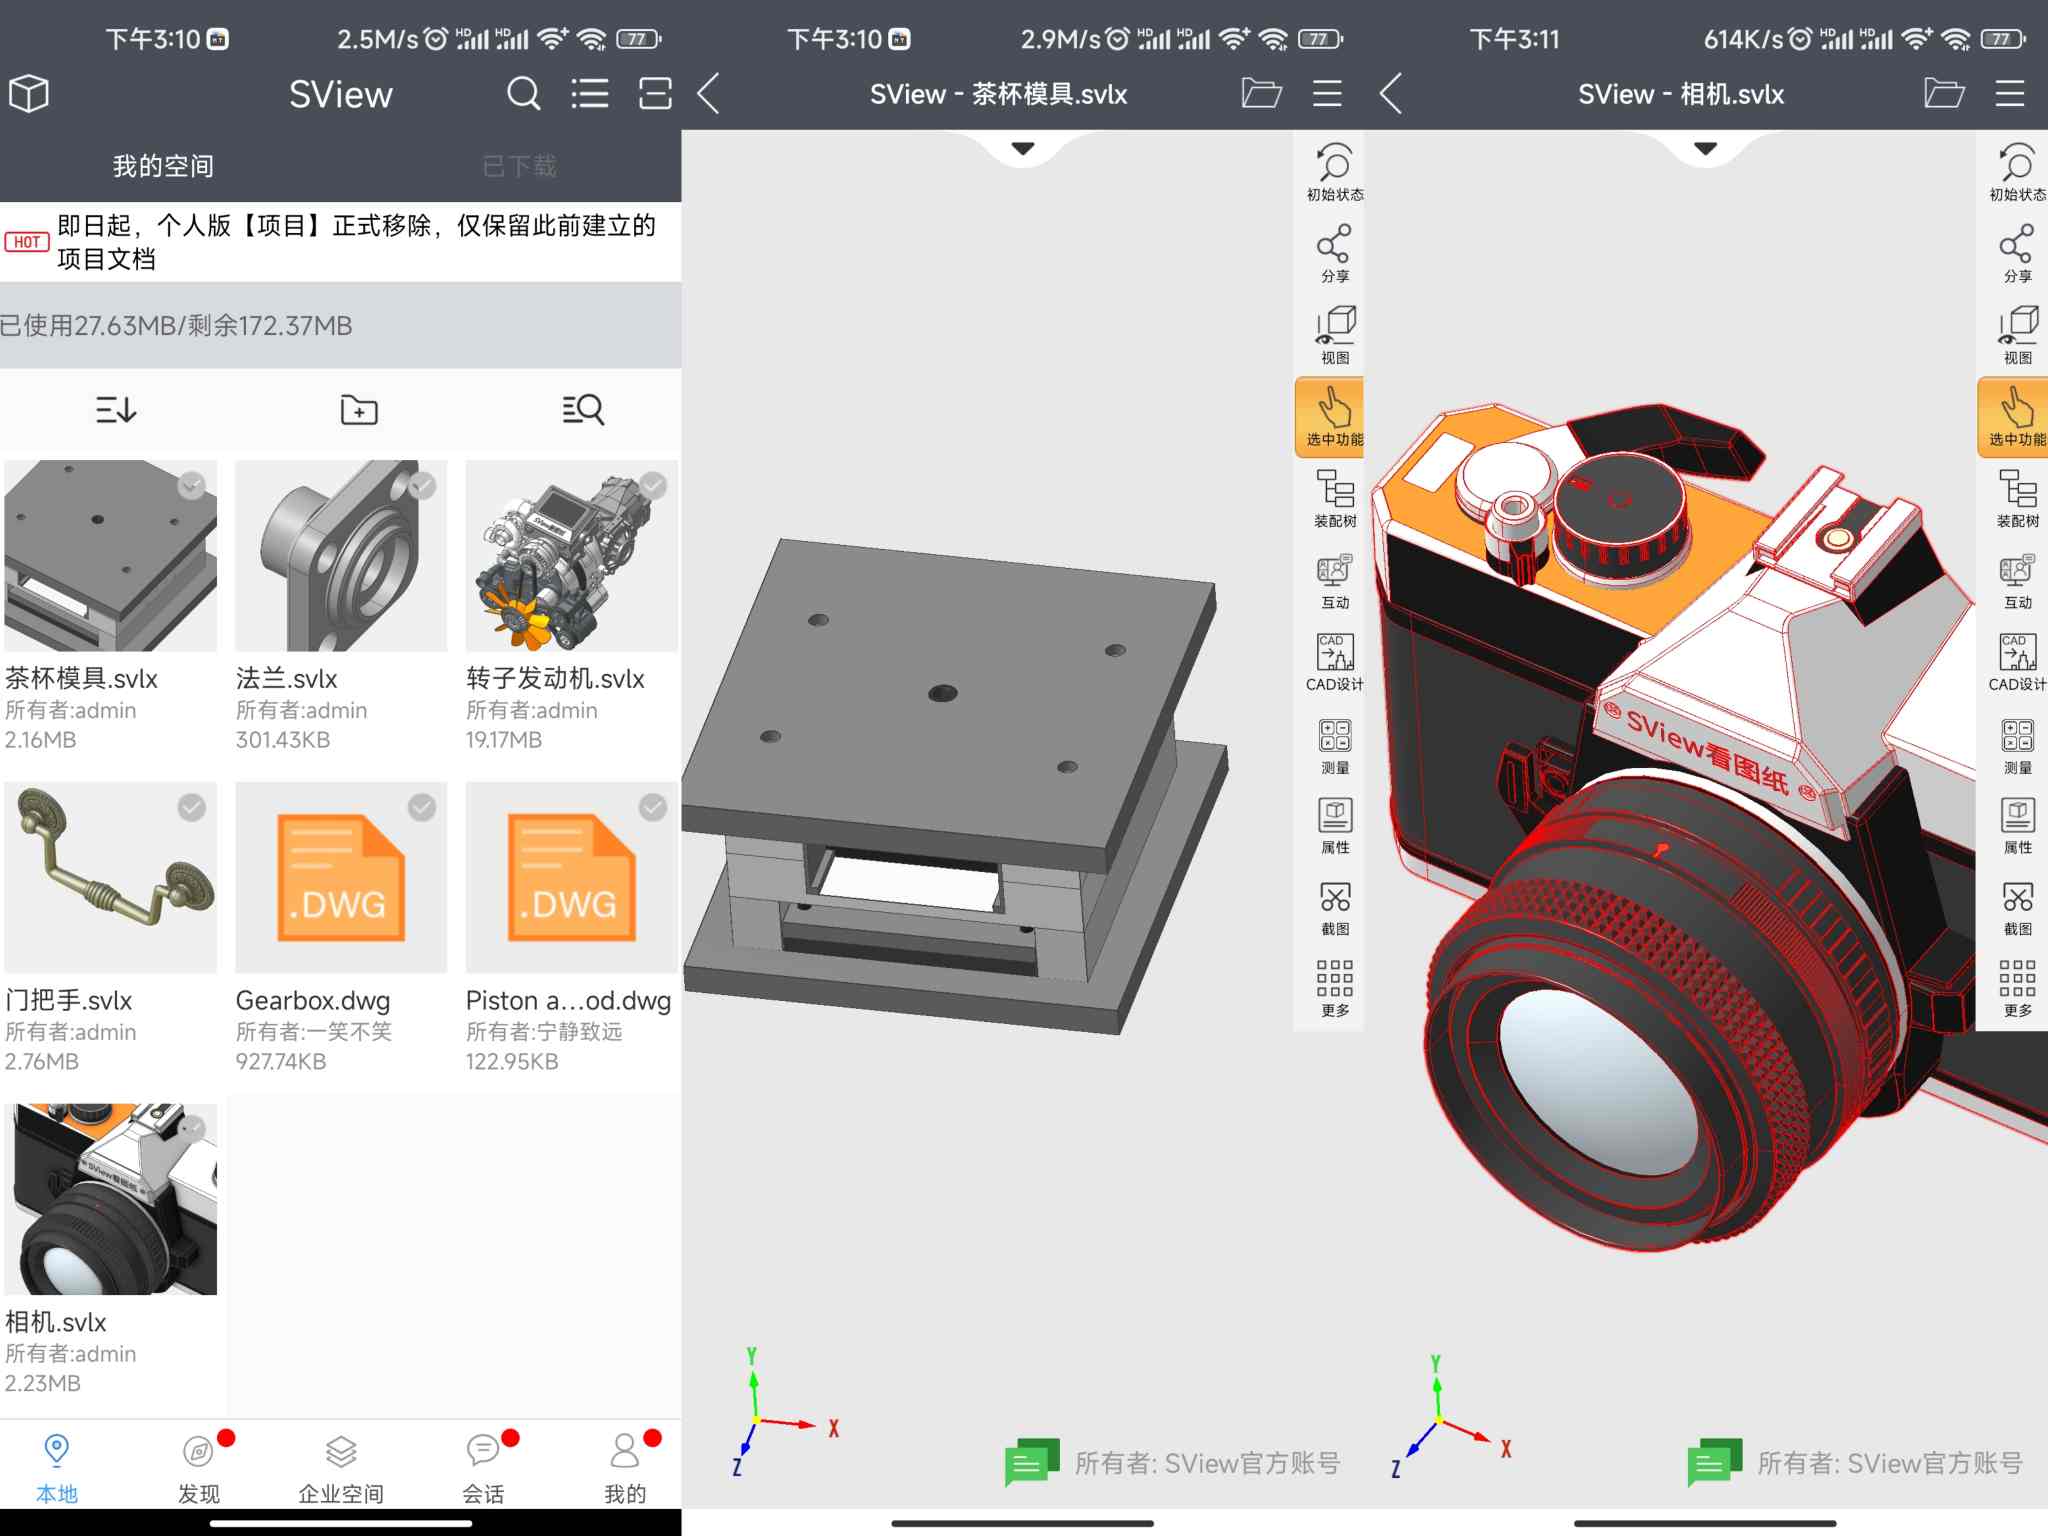
Task: Tap the 3D cube icon in SView header
Action: [29, 94]
